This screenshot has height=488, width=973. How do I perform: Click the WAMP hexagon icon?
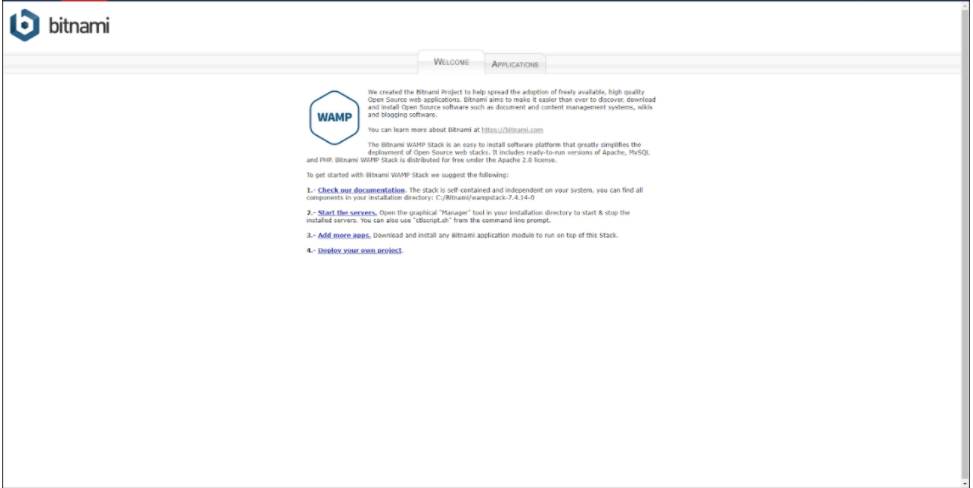coord(334,117)
